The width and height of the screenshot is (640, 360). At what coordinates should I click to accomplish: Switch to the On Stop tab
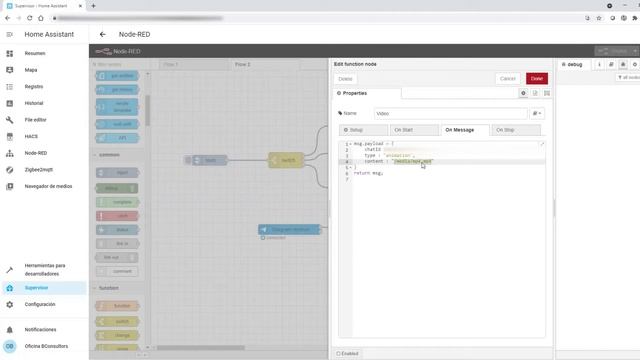[516, 130]
